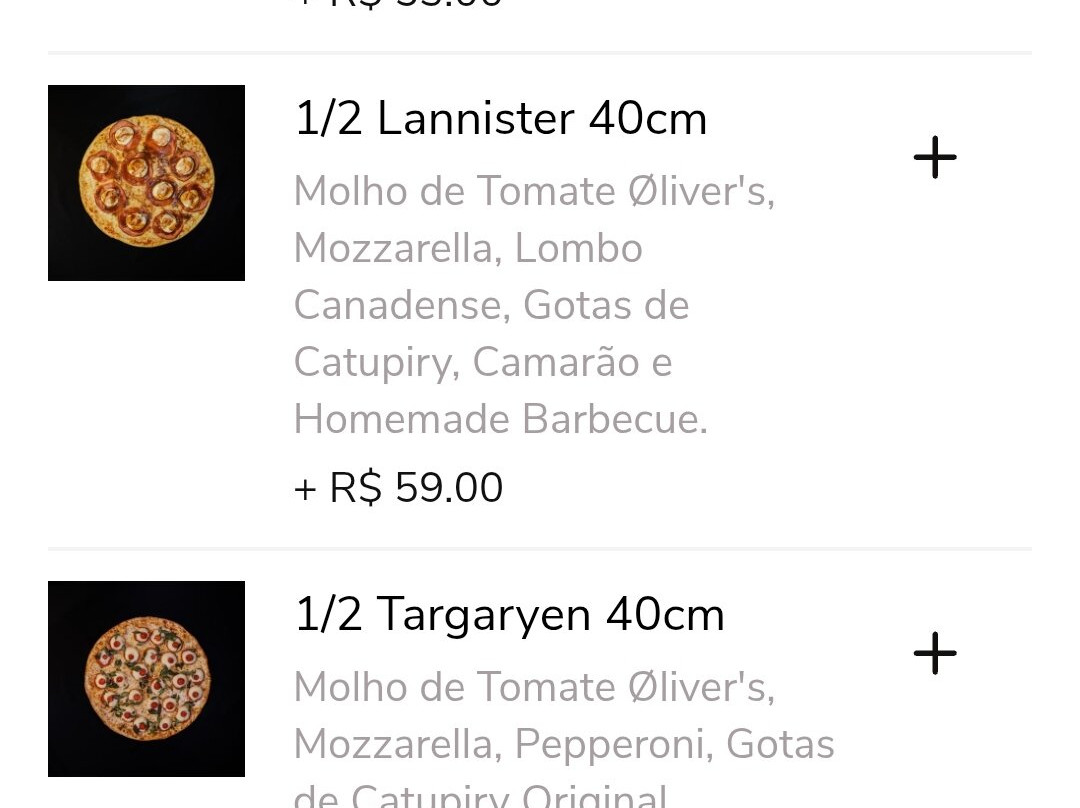
Task: Open the Targaryen pizza photo
Action: tap(146, 679)
